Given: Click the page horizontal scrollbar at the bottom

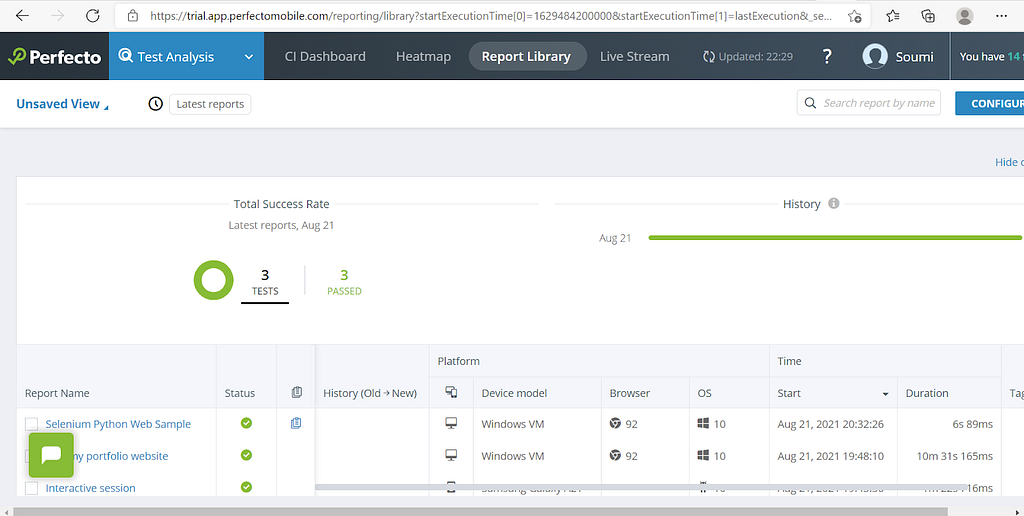Looking at the screenshot, I should click(480, 511).
